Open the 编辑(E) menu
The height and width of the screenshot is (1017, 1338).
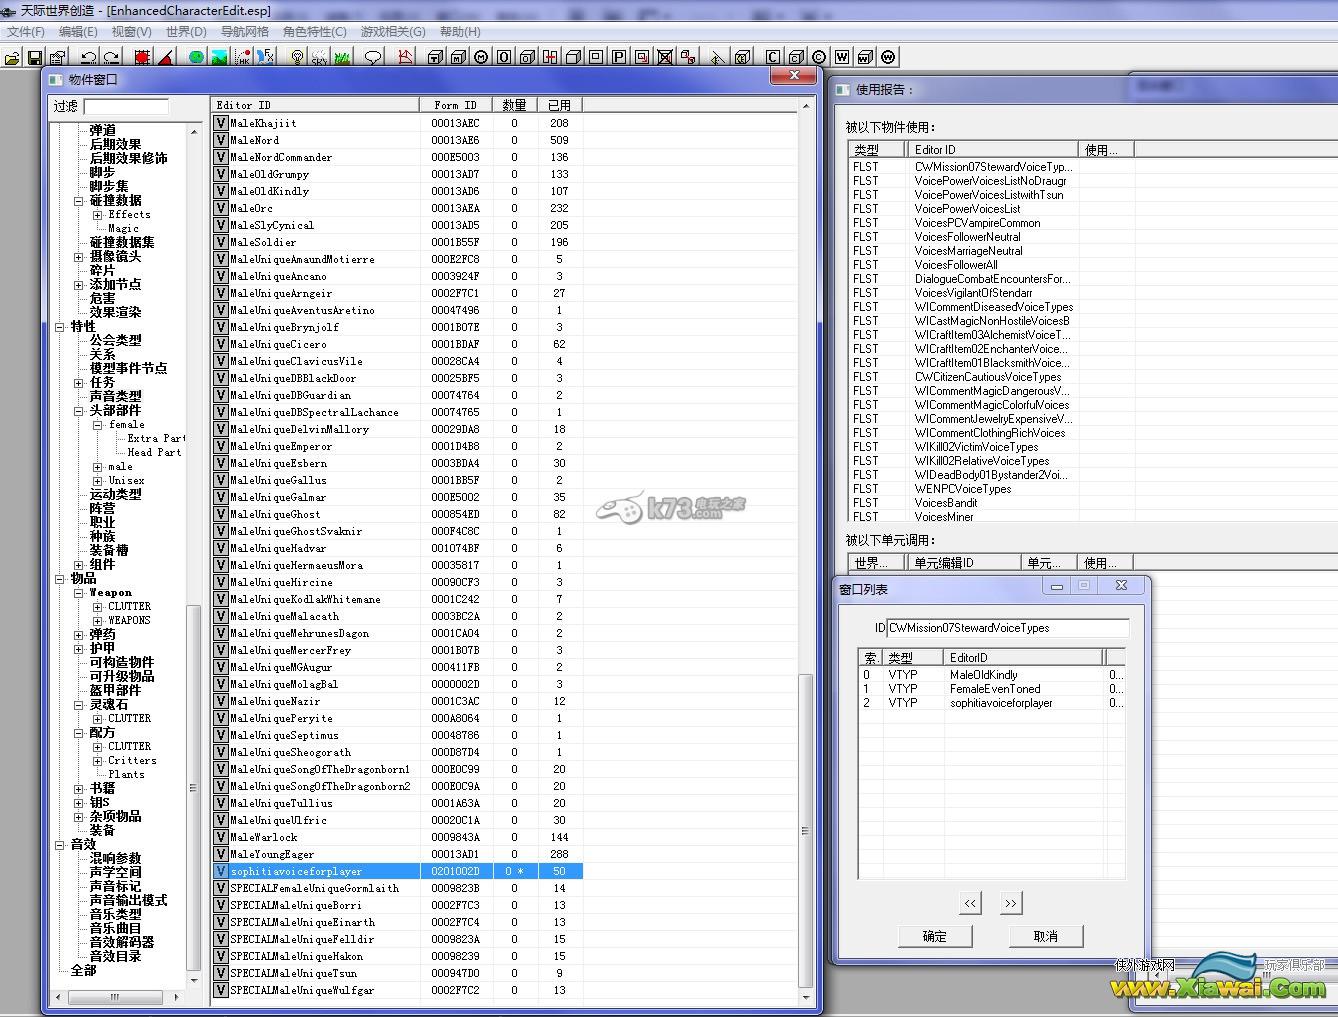point(78,32)
